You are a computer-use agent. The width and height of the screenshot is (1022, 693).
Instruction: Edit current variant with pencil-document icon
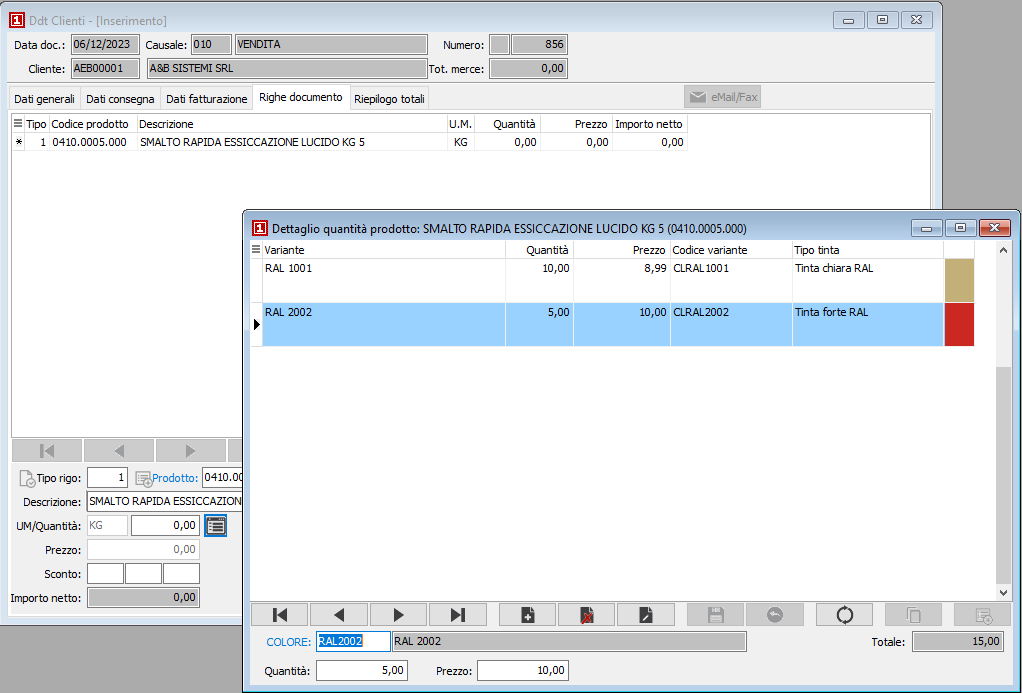tap(645, 615)
